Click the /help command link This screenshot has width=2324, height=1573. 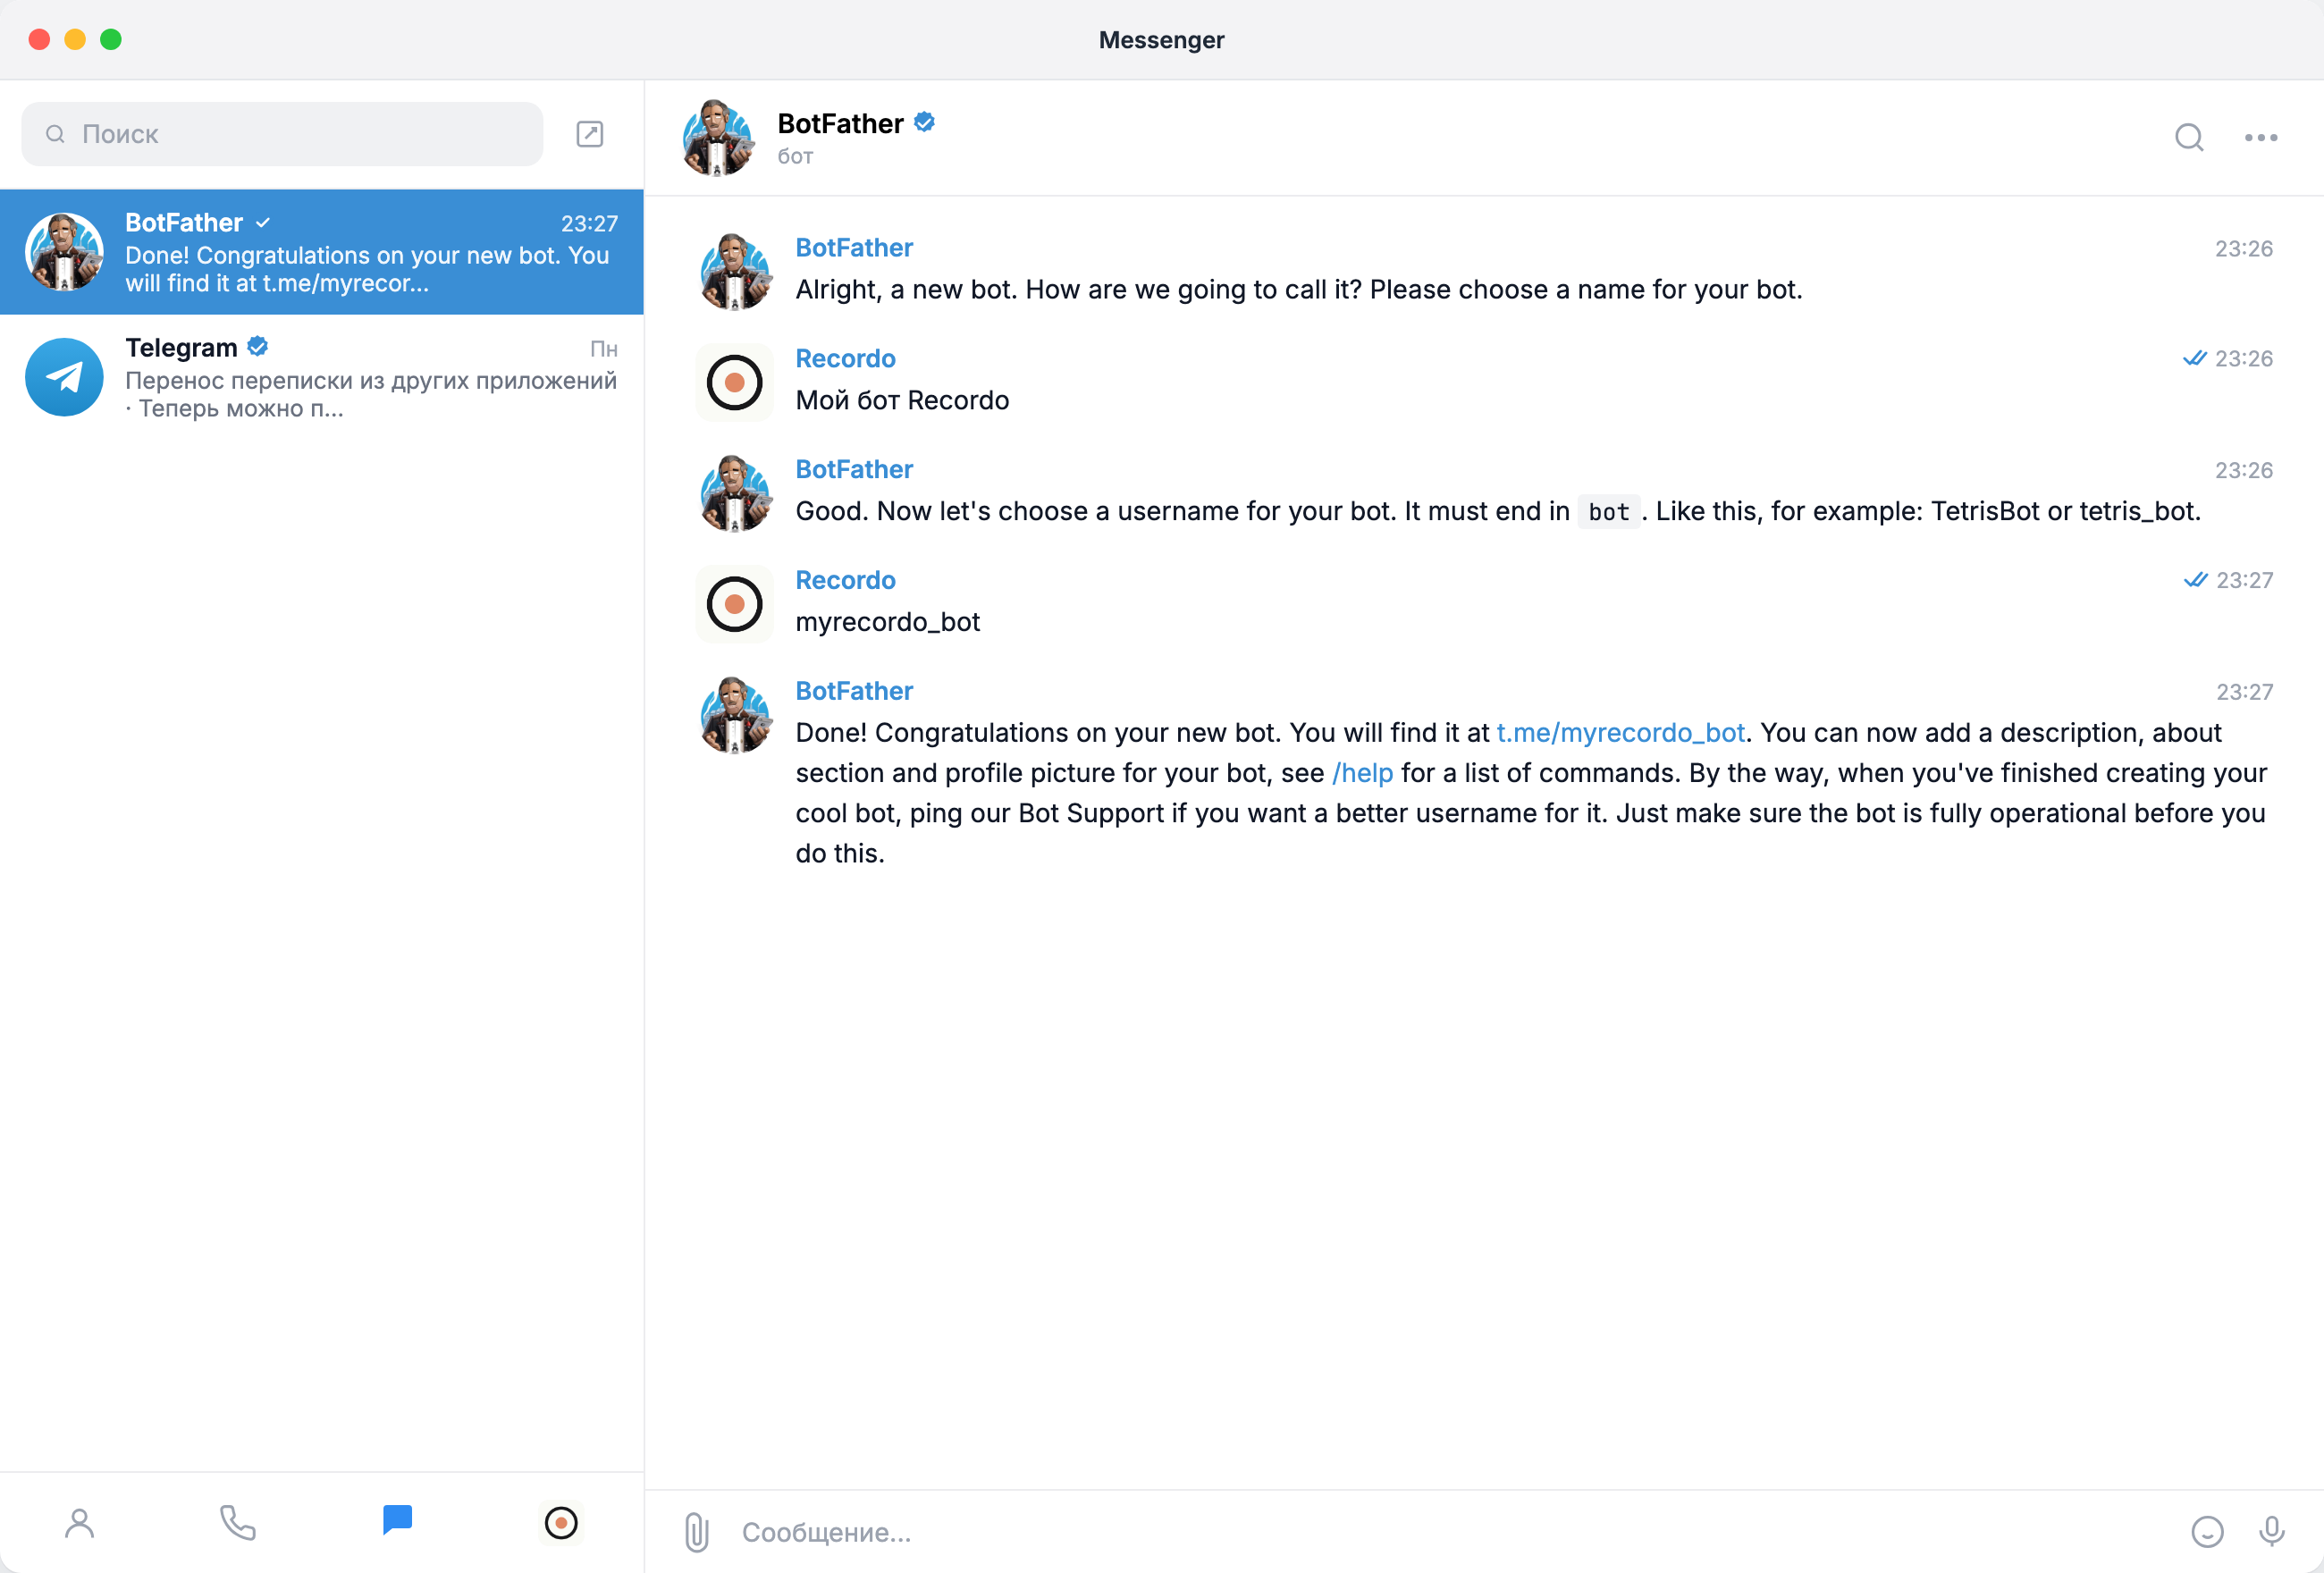point(1362,773)
